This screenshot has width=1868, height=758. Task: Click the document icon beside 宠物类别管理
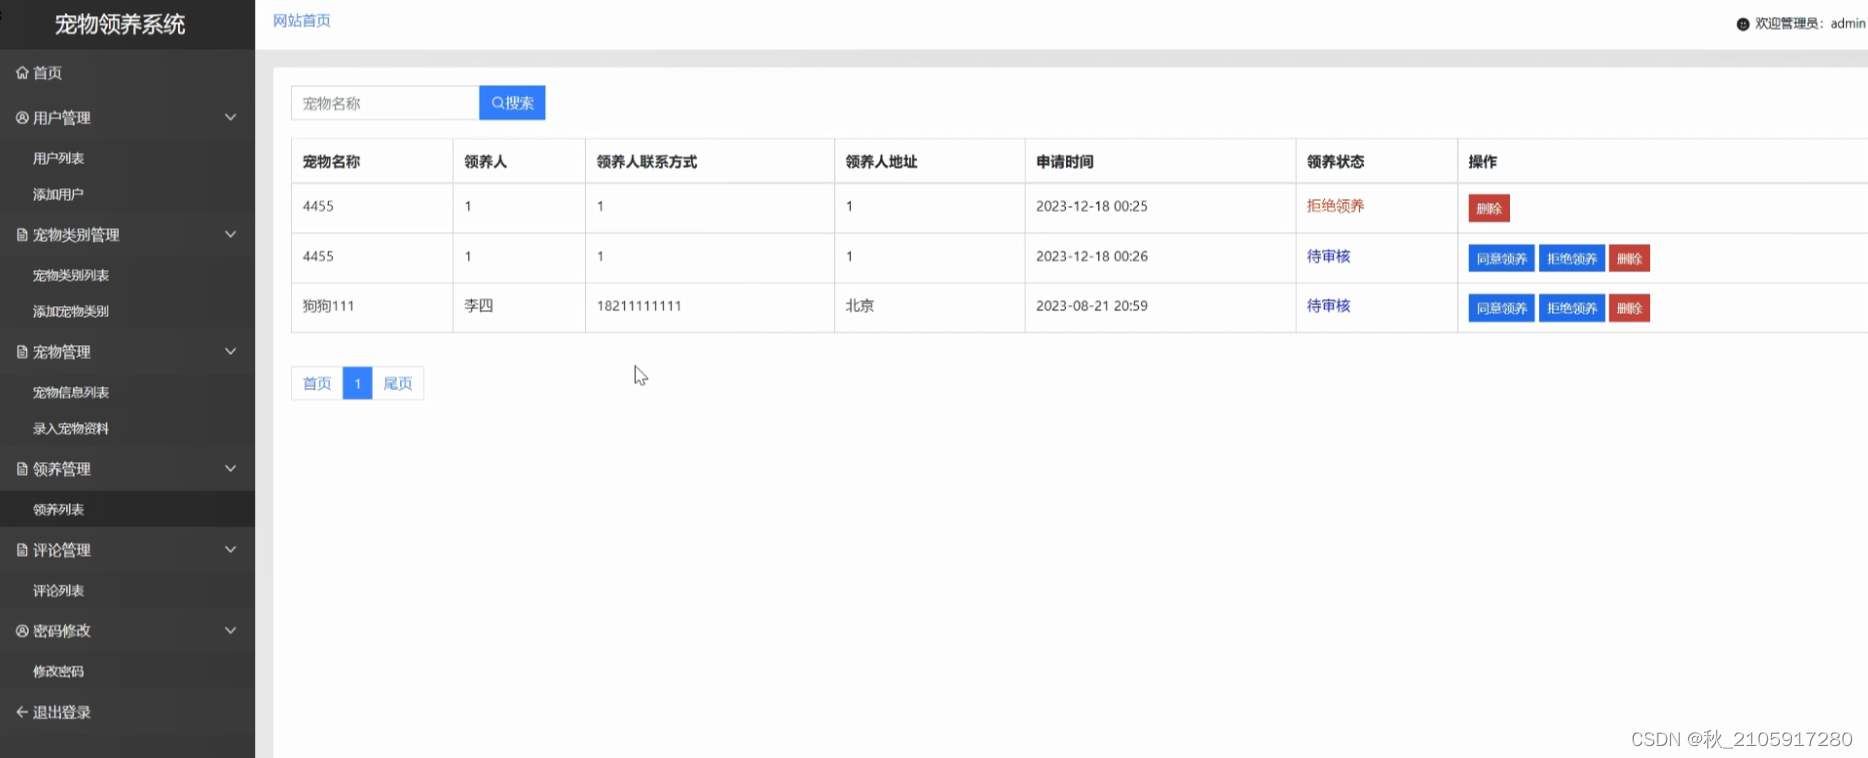(x=22, y=234)
